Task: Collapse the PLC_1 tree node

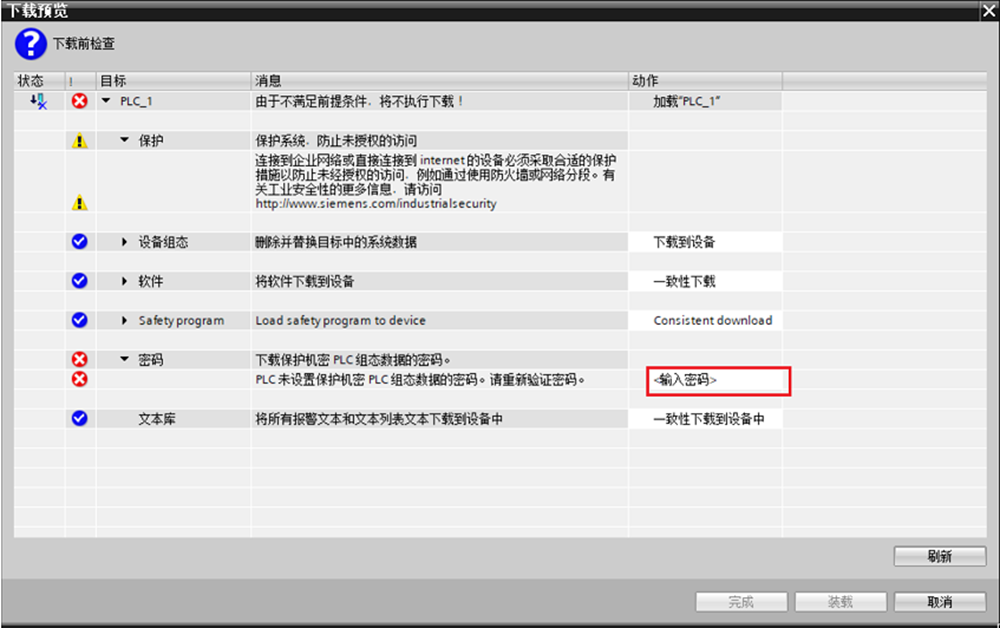Action: tap(107, 101)
